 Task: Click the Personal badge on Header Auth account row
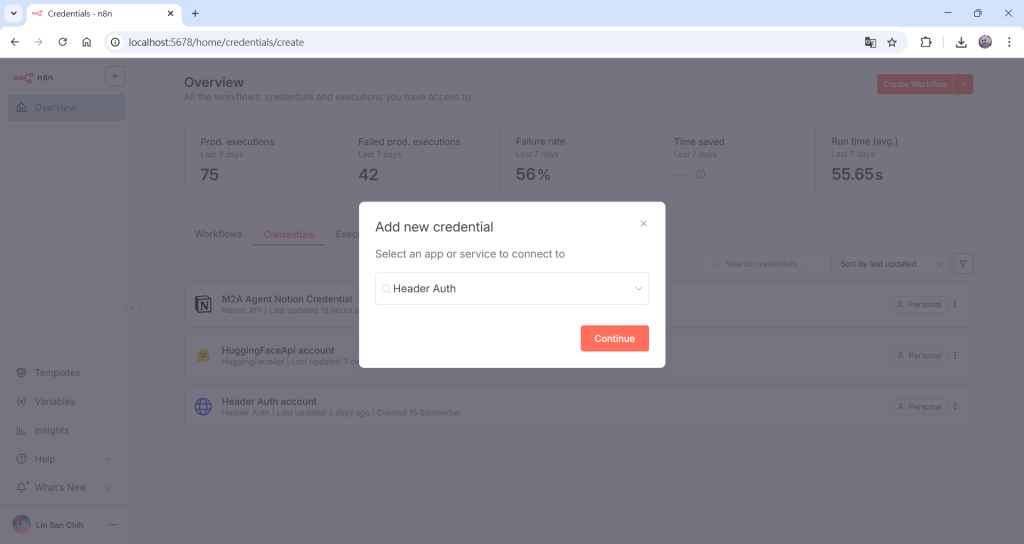tap(919, 406)
